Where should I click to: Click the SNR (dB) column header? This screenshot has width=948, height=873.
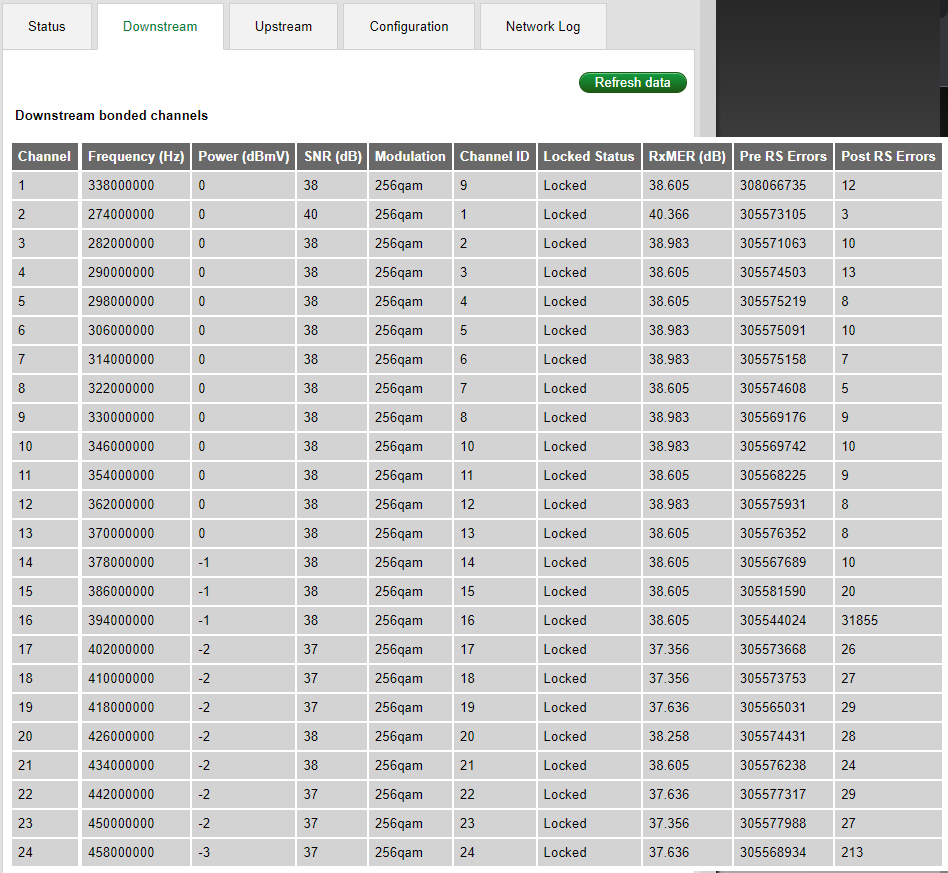333,156
